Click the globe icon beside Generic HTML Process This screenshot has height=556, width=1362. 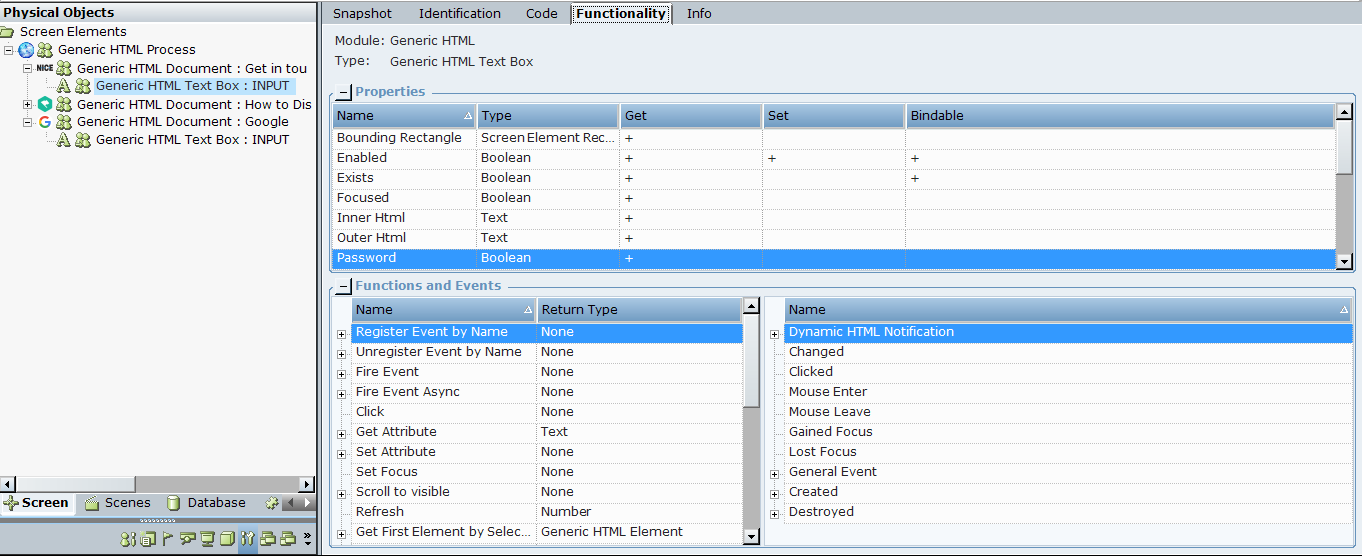[26, 50]
